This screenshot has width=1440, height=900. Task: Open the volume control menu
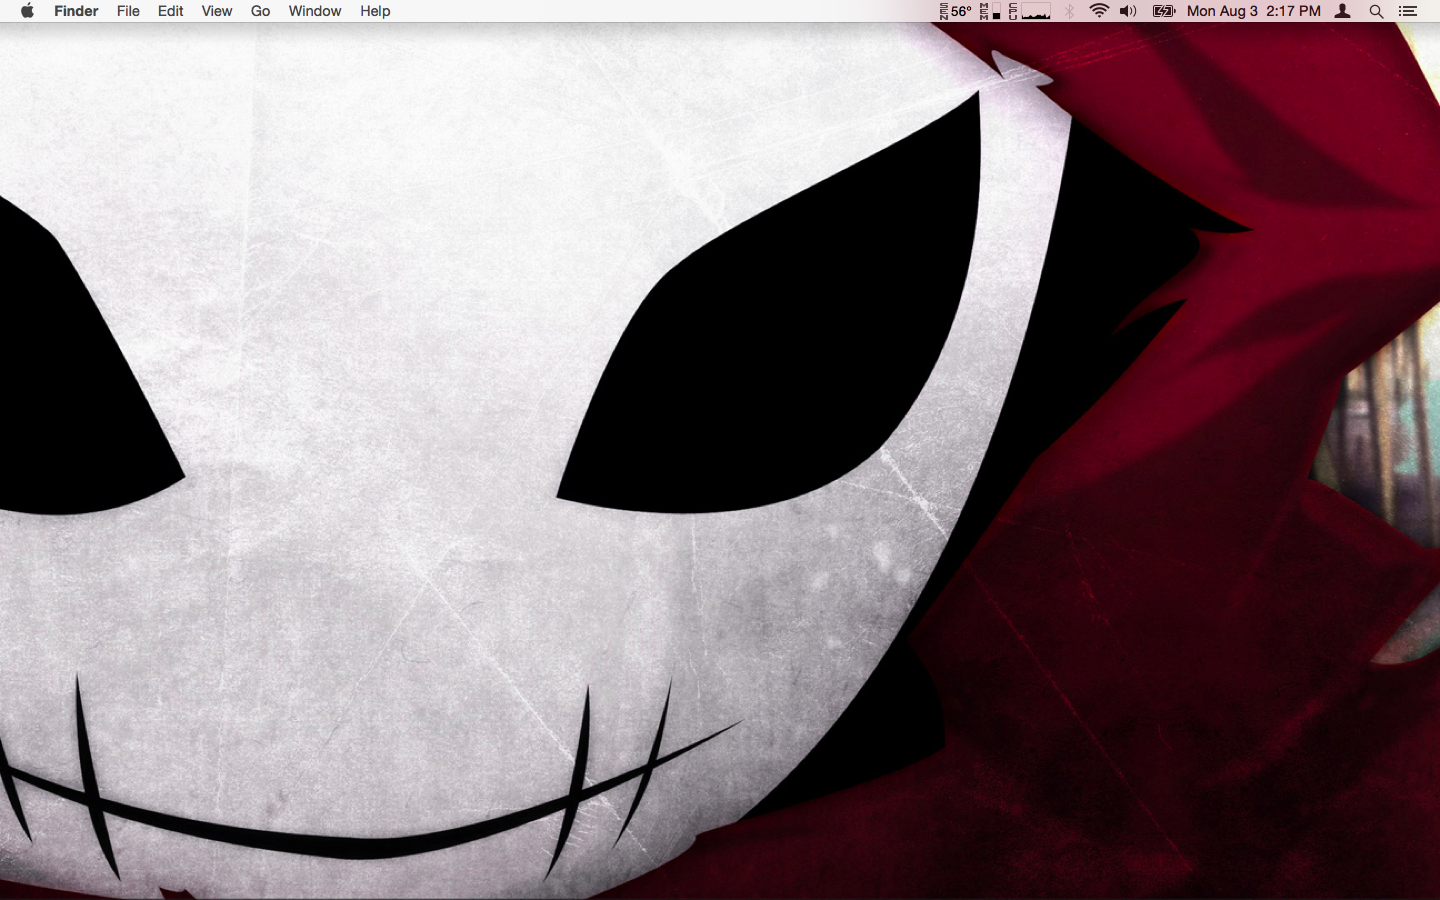point(1128,11)
